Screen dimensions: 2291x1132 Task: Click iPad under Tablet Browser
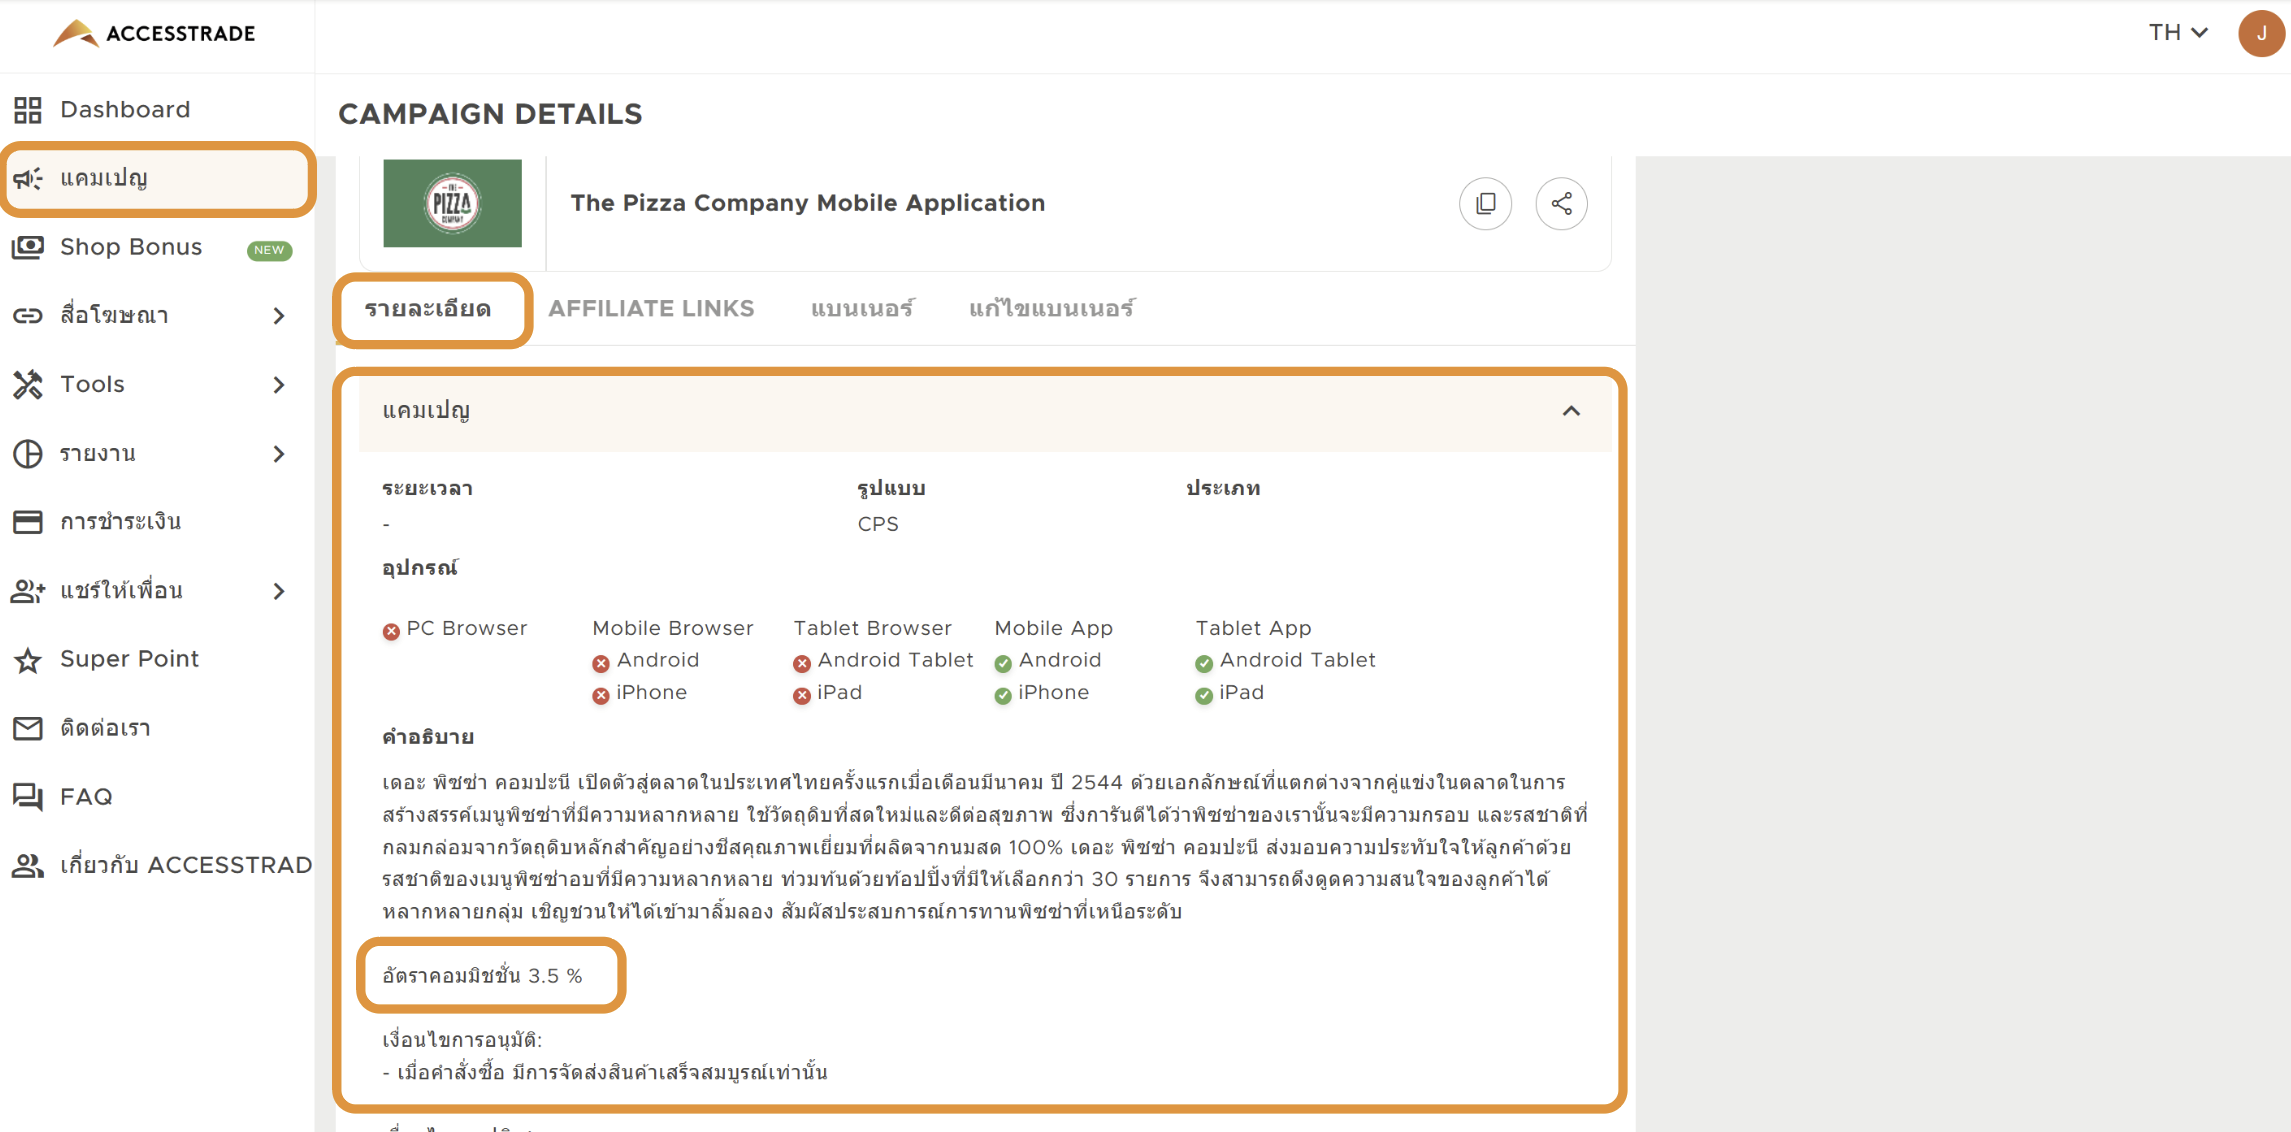(828, 693)
